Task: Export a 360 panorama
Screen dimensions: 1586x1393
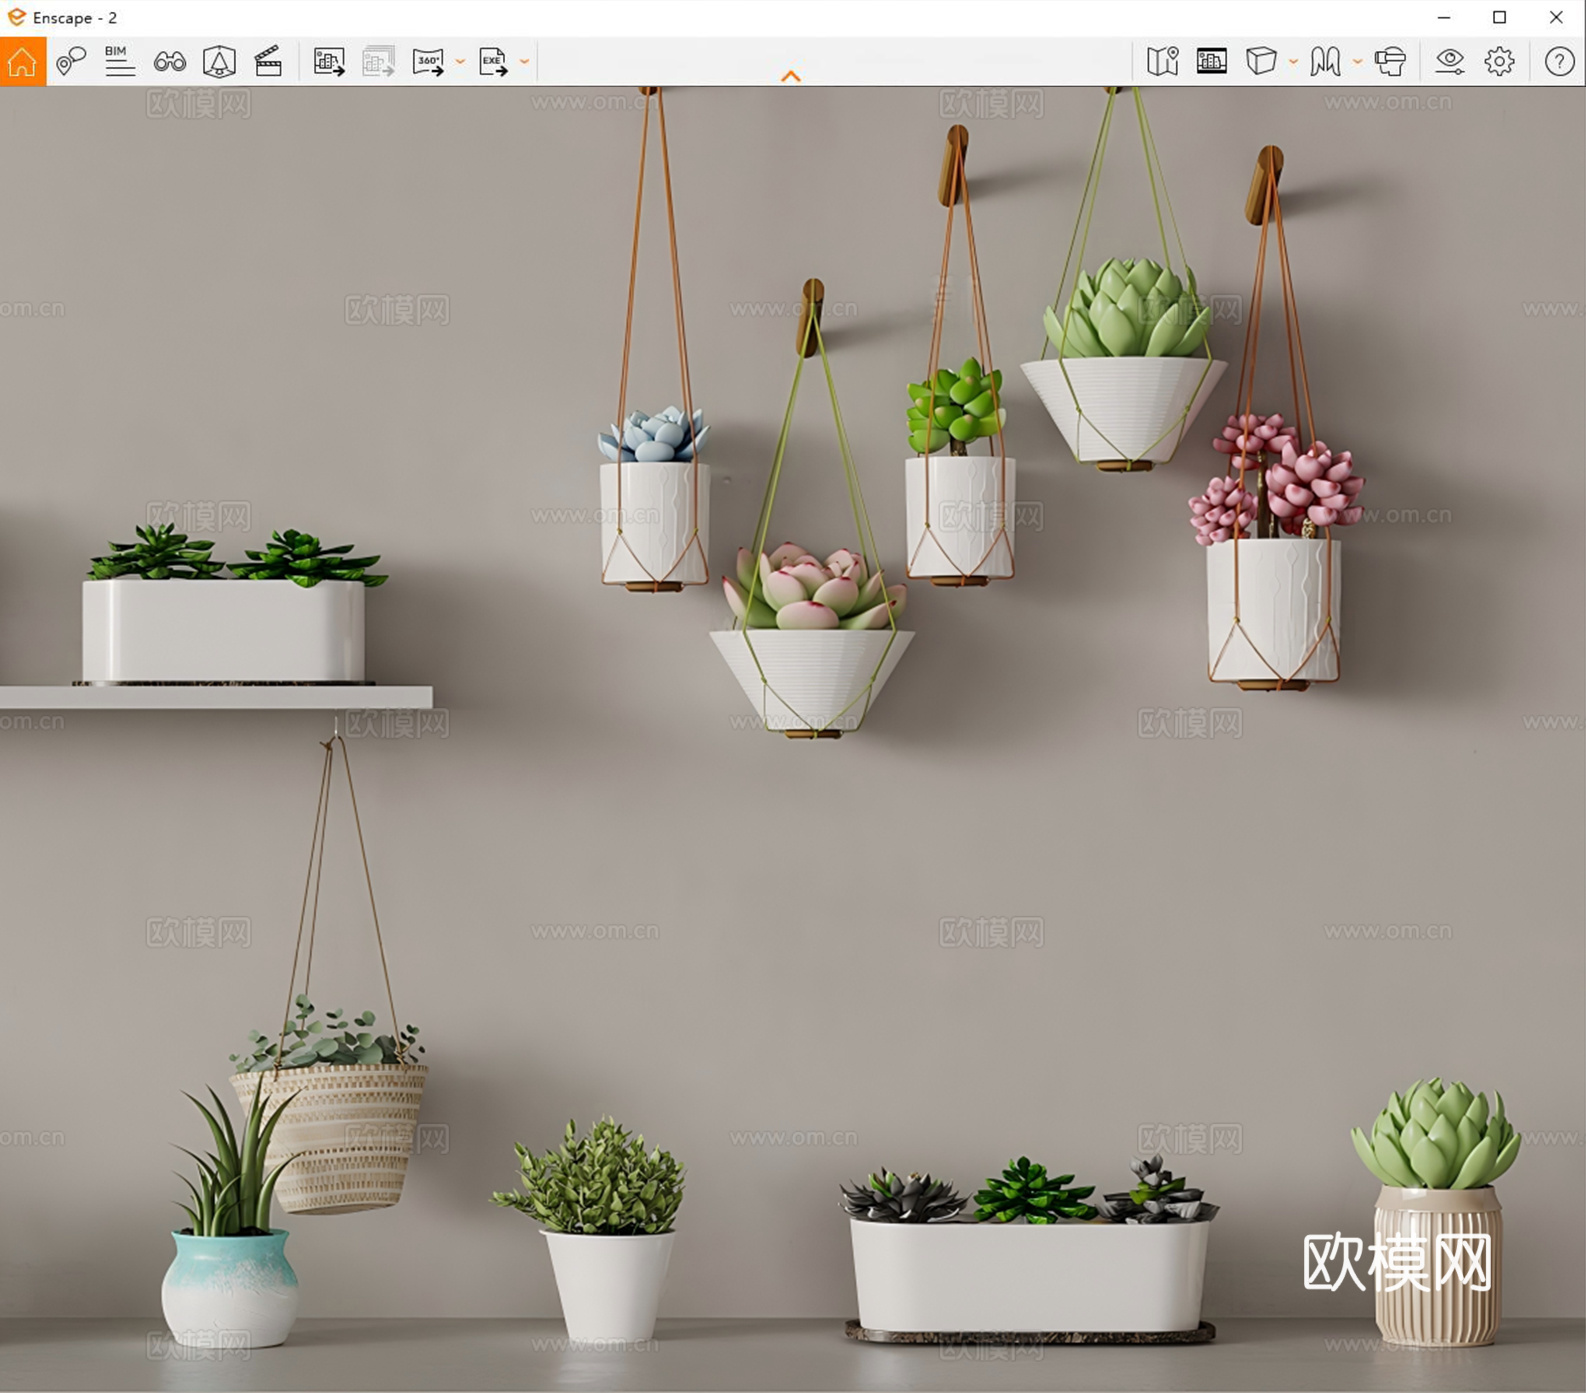Action: coord(428,62)
